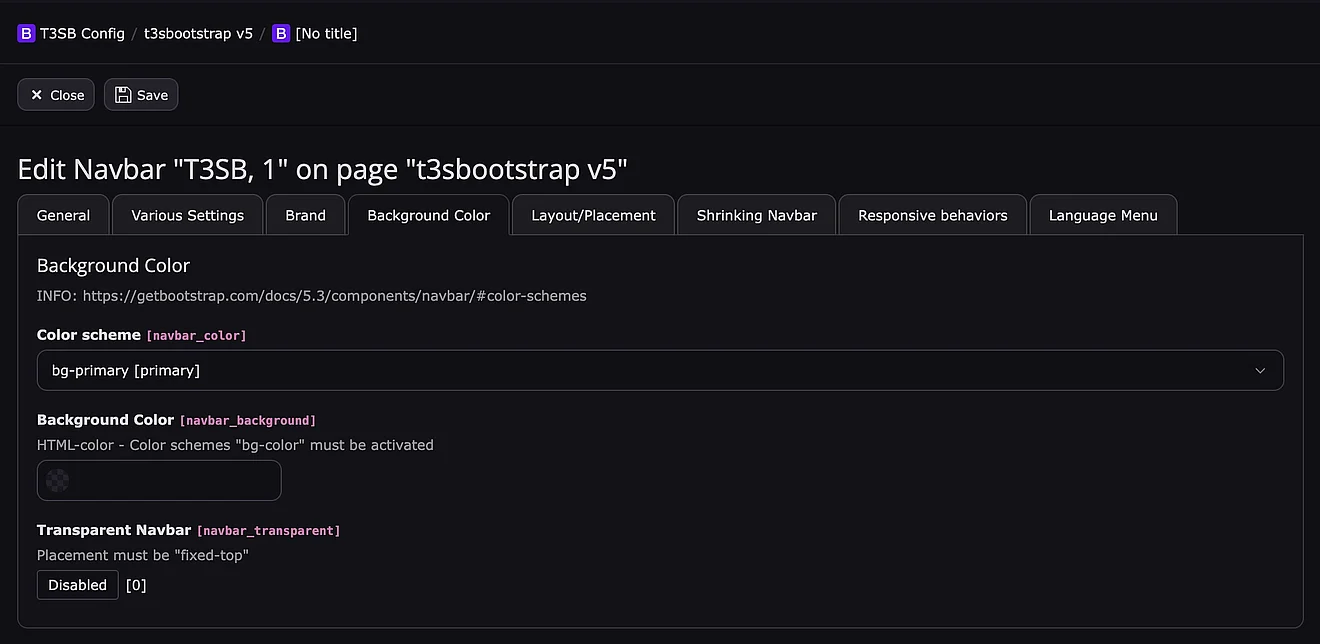Switch to the General tab
Screen dimensions: 1320x644
[63, 215]
